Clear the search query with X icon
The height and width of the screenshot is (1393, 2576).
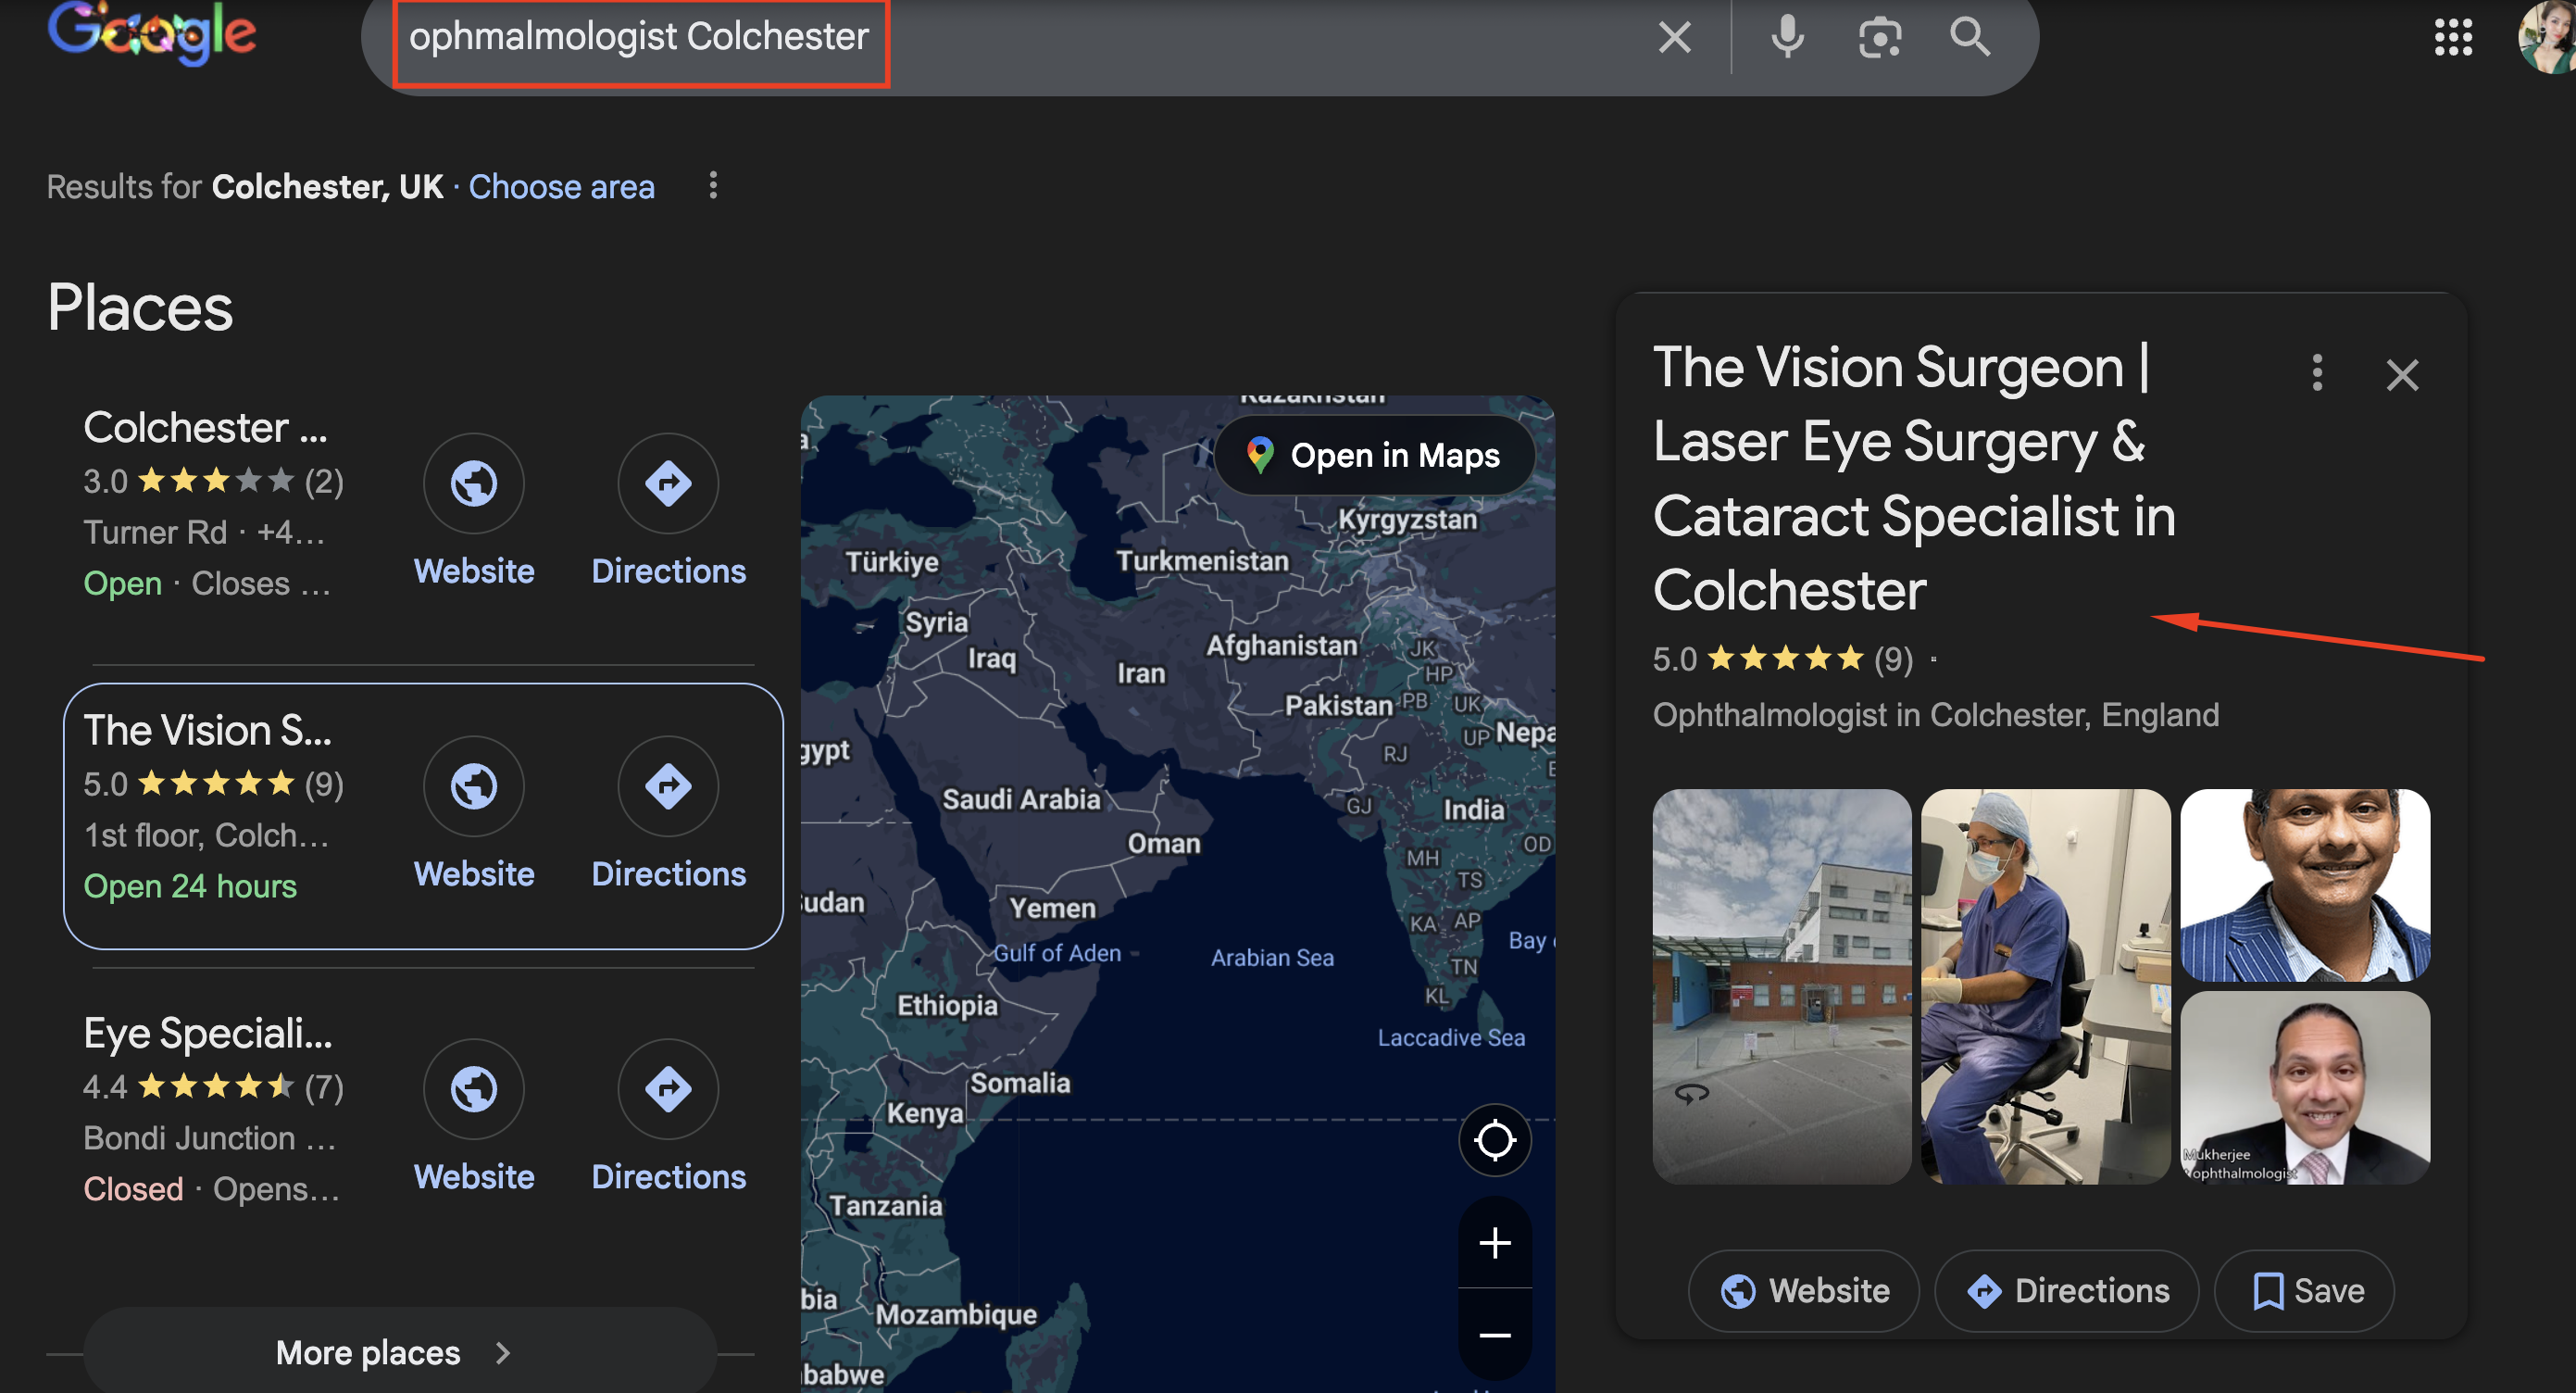[1674, 37]
